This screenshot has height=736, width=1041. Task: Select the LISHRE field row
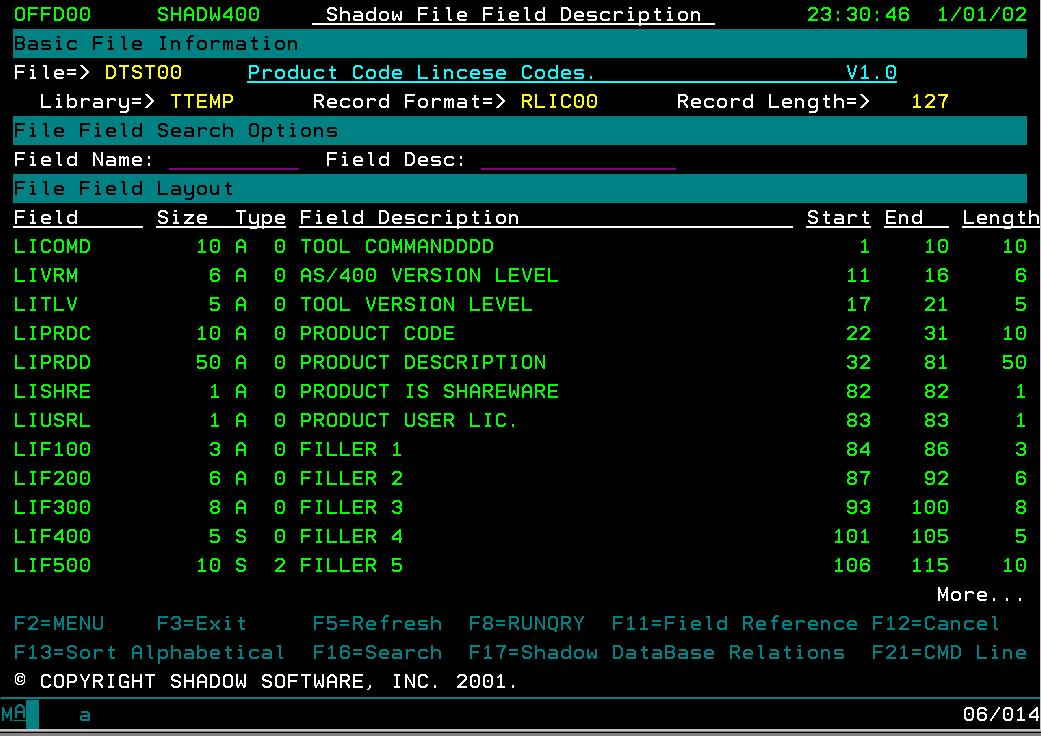pyautogui.click(x=520, y=392)
